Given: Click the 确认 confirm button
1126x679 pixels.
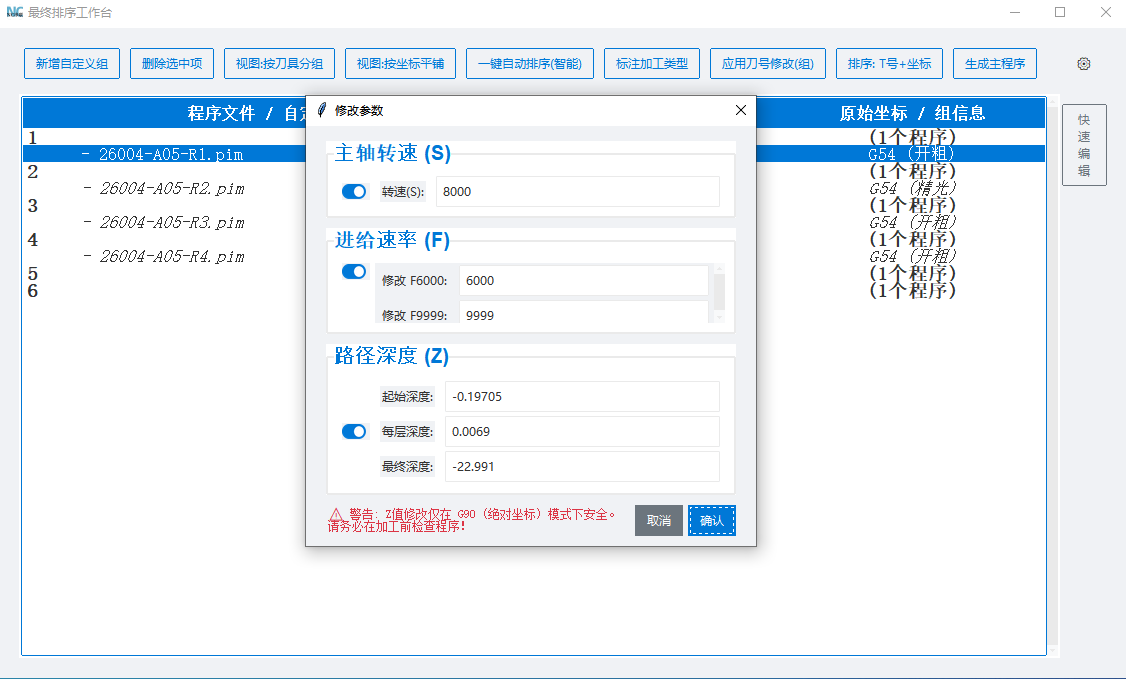Looking at the screenshot, I should click(x=712, y=520).
